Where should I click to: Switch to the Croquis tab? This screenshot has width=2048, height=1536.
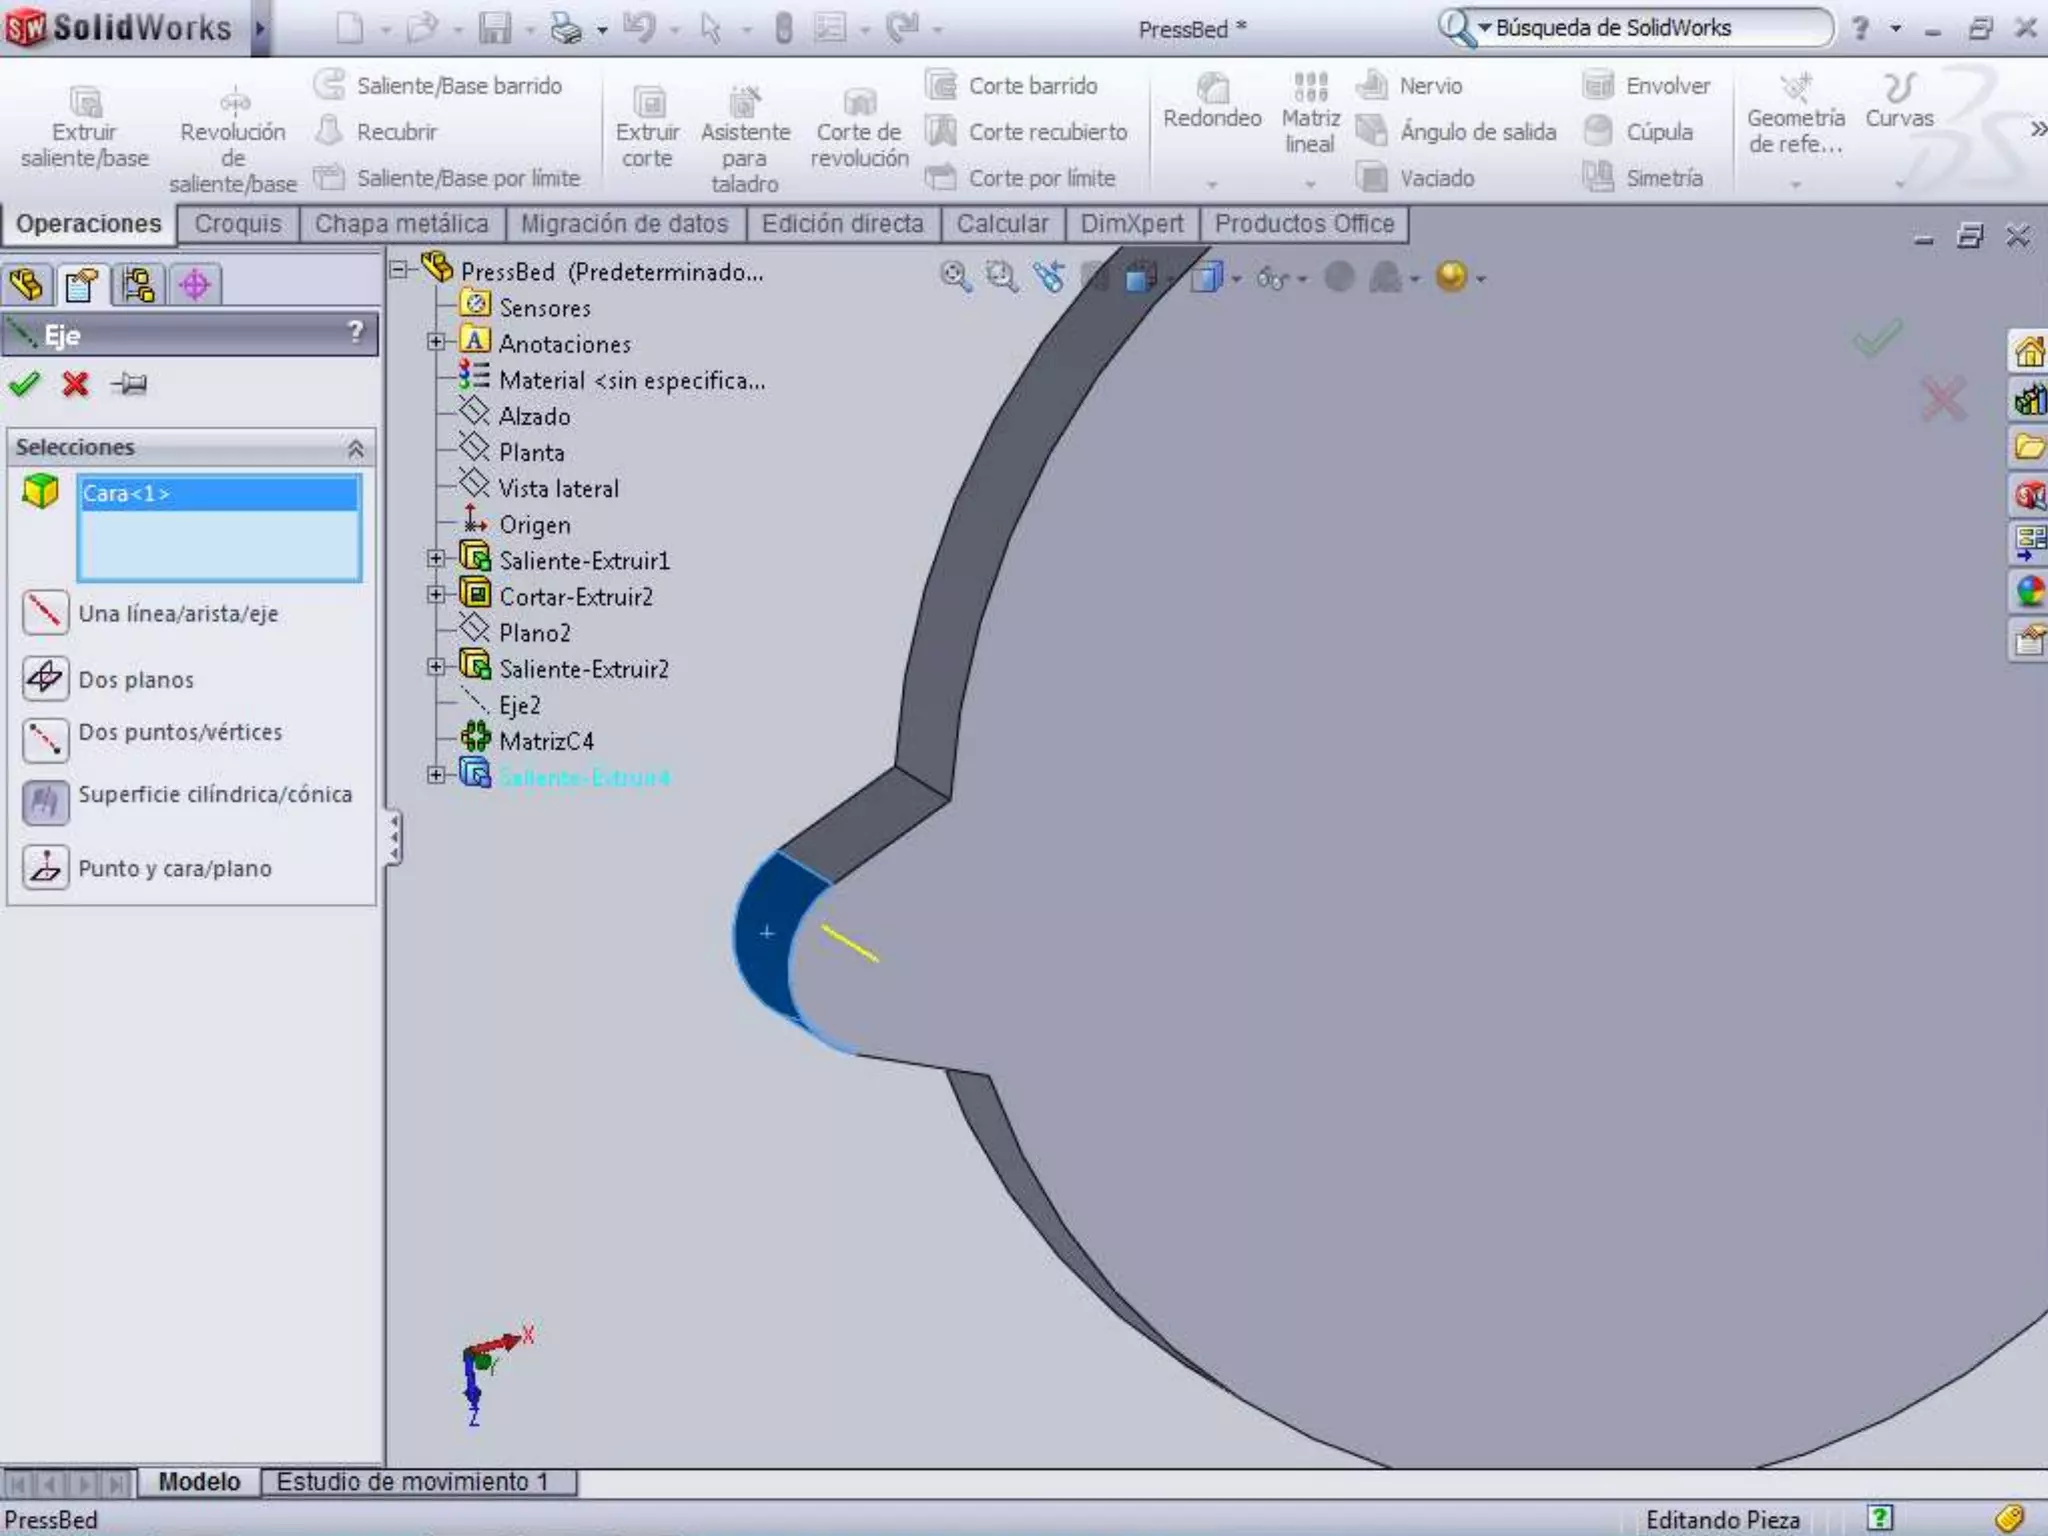point(238,224)
